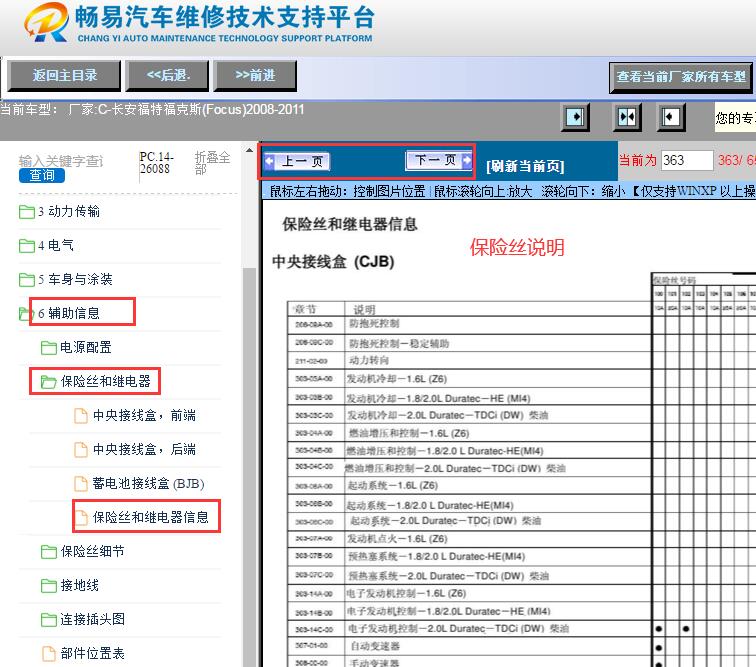
Task: Collapse the 保险丝和继电器 folder
Action: tap(48, 382)
